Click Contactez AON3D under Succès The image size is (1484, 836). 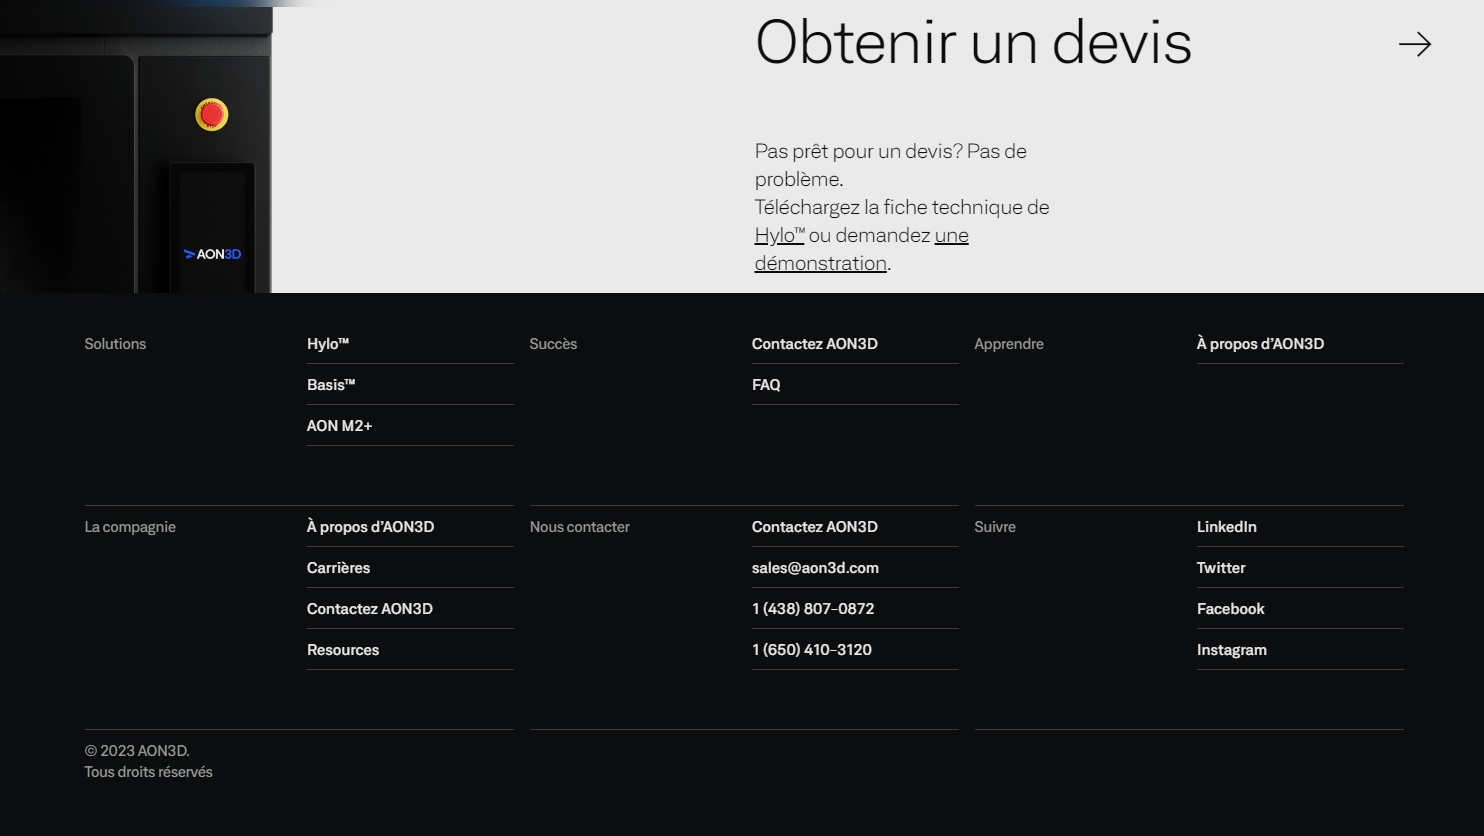(814, 344)
